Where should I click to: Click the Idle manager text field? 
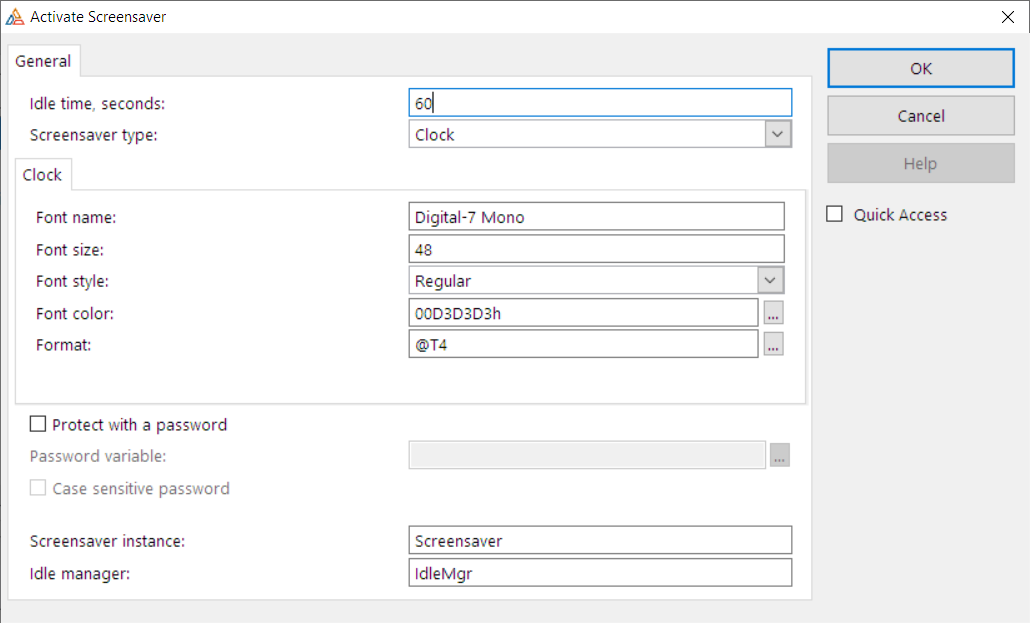click(x=600, y=572)
